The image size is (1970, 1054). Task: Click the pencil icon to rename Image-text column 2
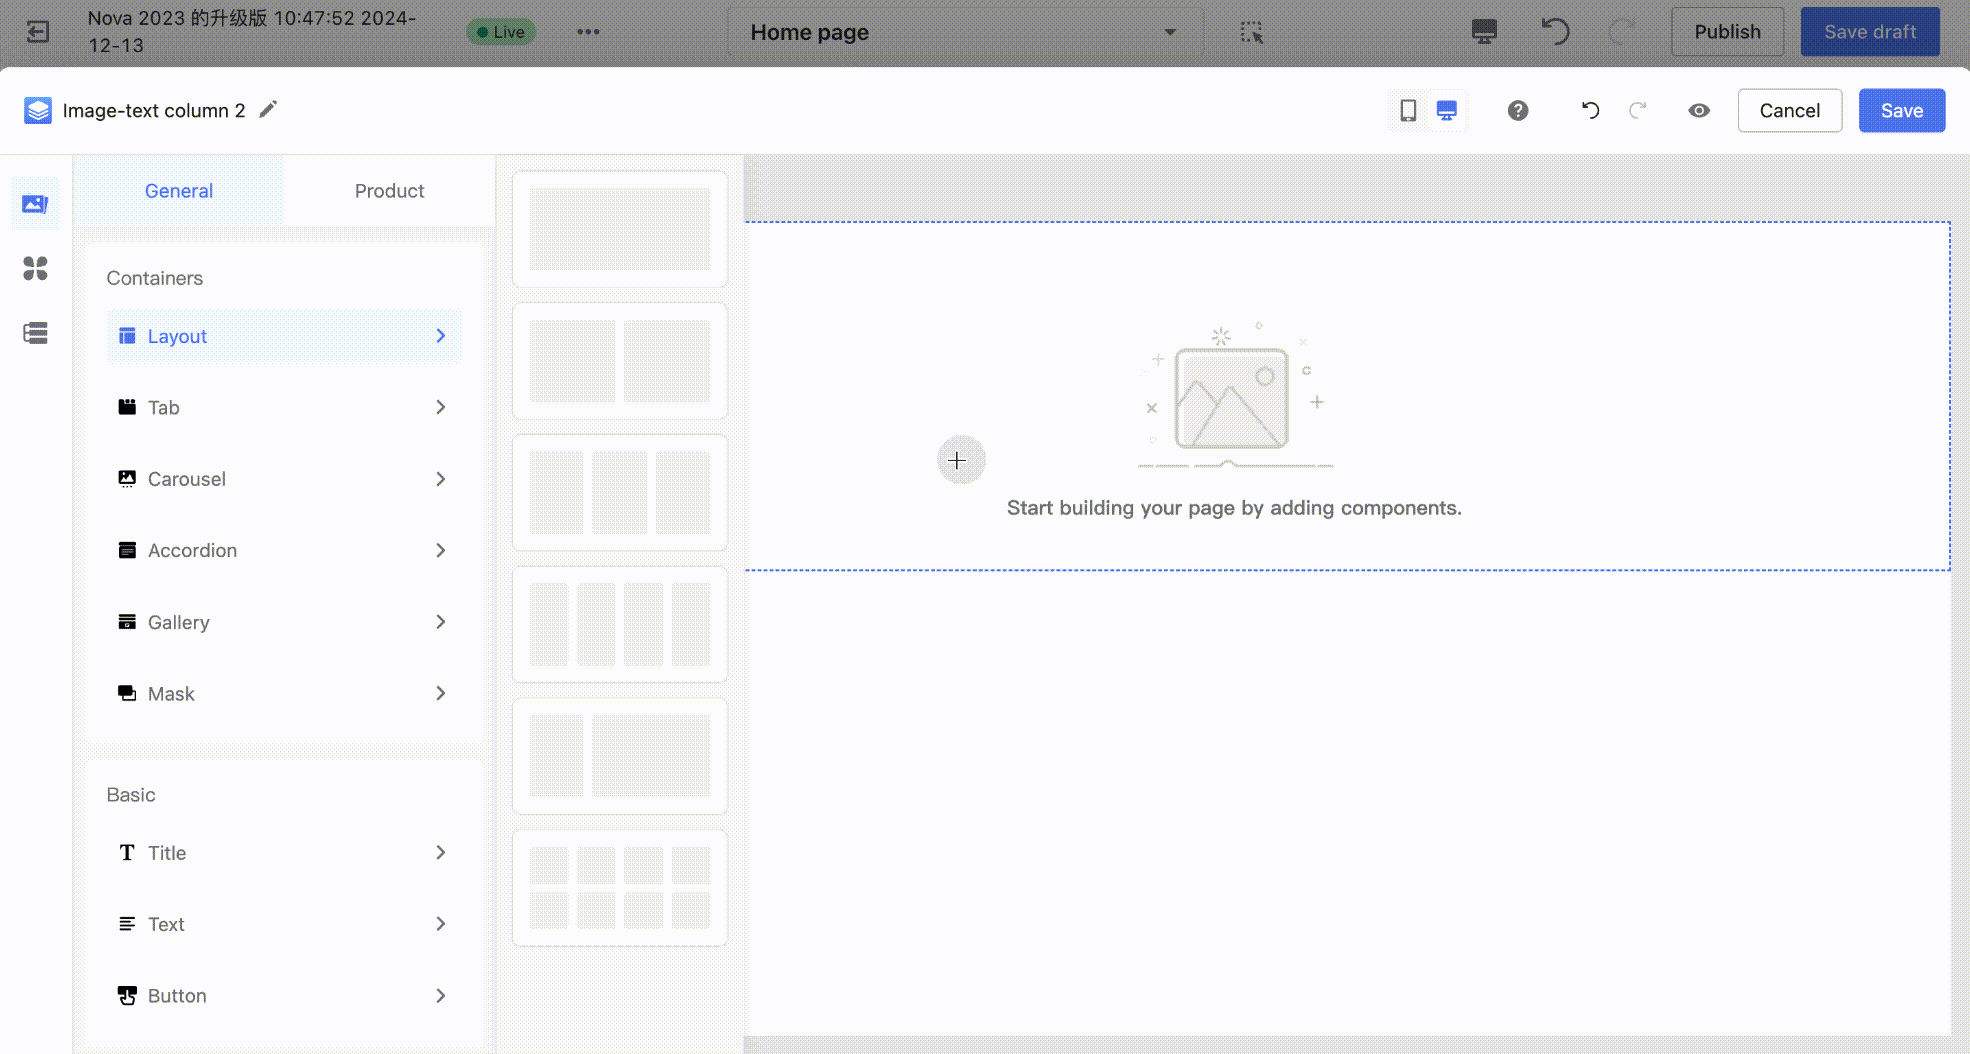(267, 110)
